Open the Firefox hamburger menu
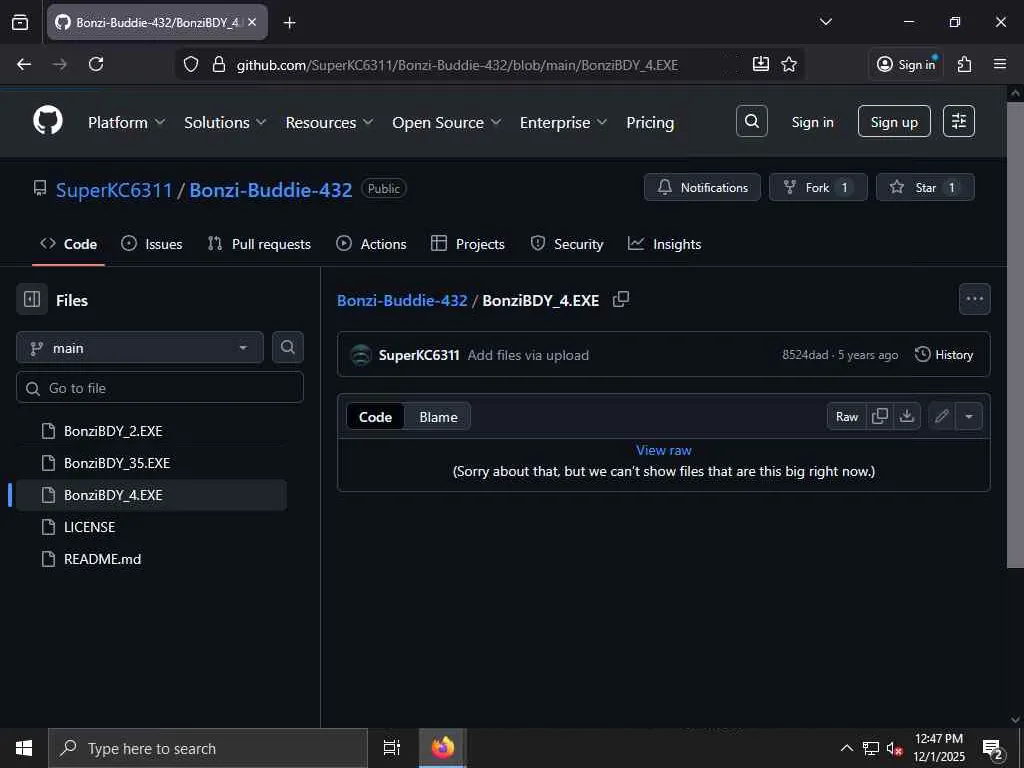1024x768 pixels. (1000, 64)
